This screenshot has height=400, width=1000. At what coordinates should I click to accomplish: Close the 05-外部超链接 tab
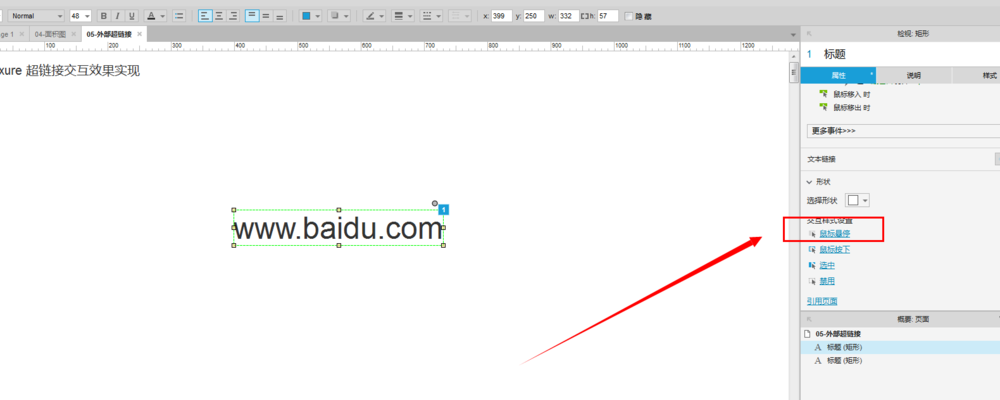point(139,34)
